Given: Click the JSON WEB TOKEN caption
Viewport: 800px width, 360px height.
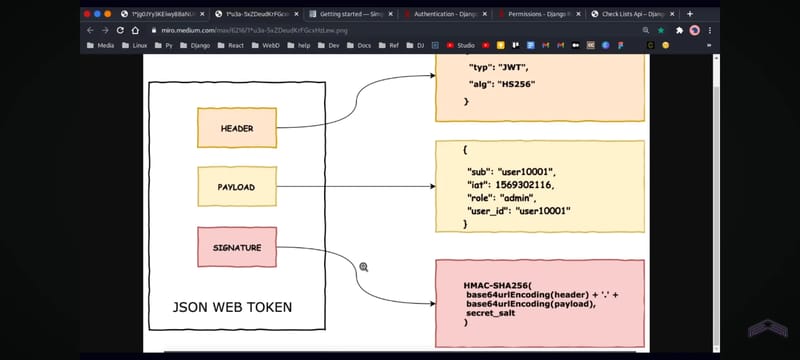Looking at the screenshot, I should tap(232, 307).
